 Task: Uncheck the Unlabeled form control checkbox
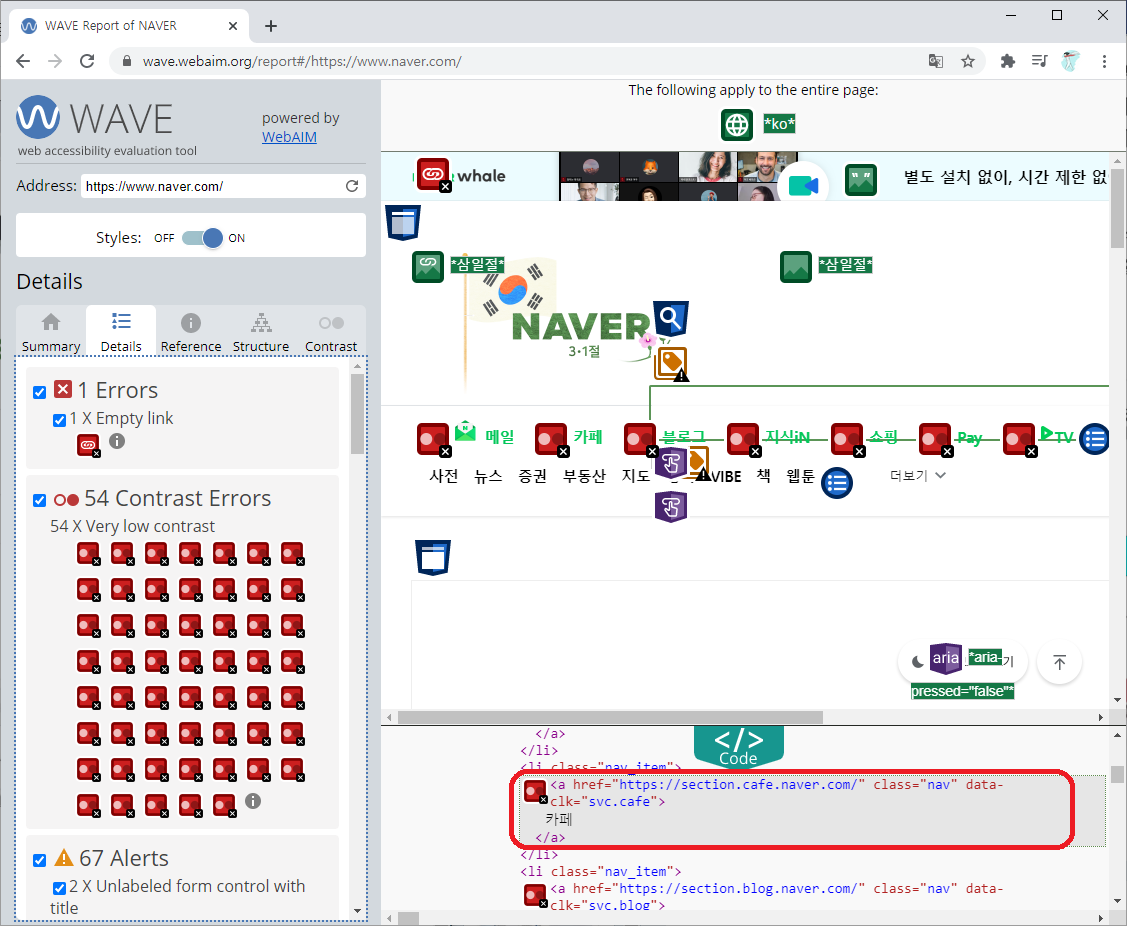[x=60, y=888]
